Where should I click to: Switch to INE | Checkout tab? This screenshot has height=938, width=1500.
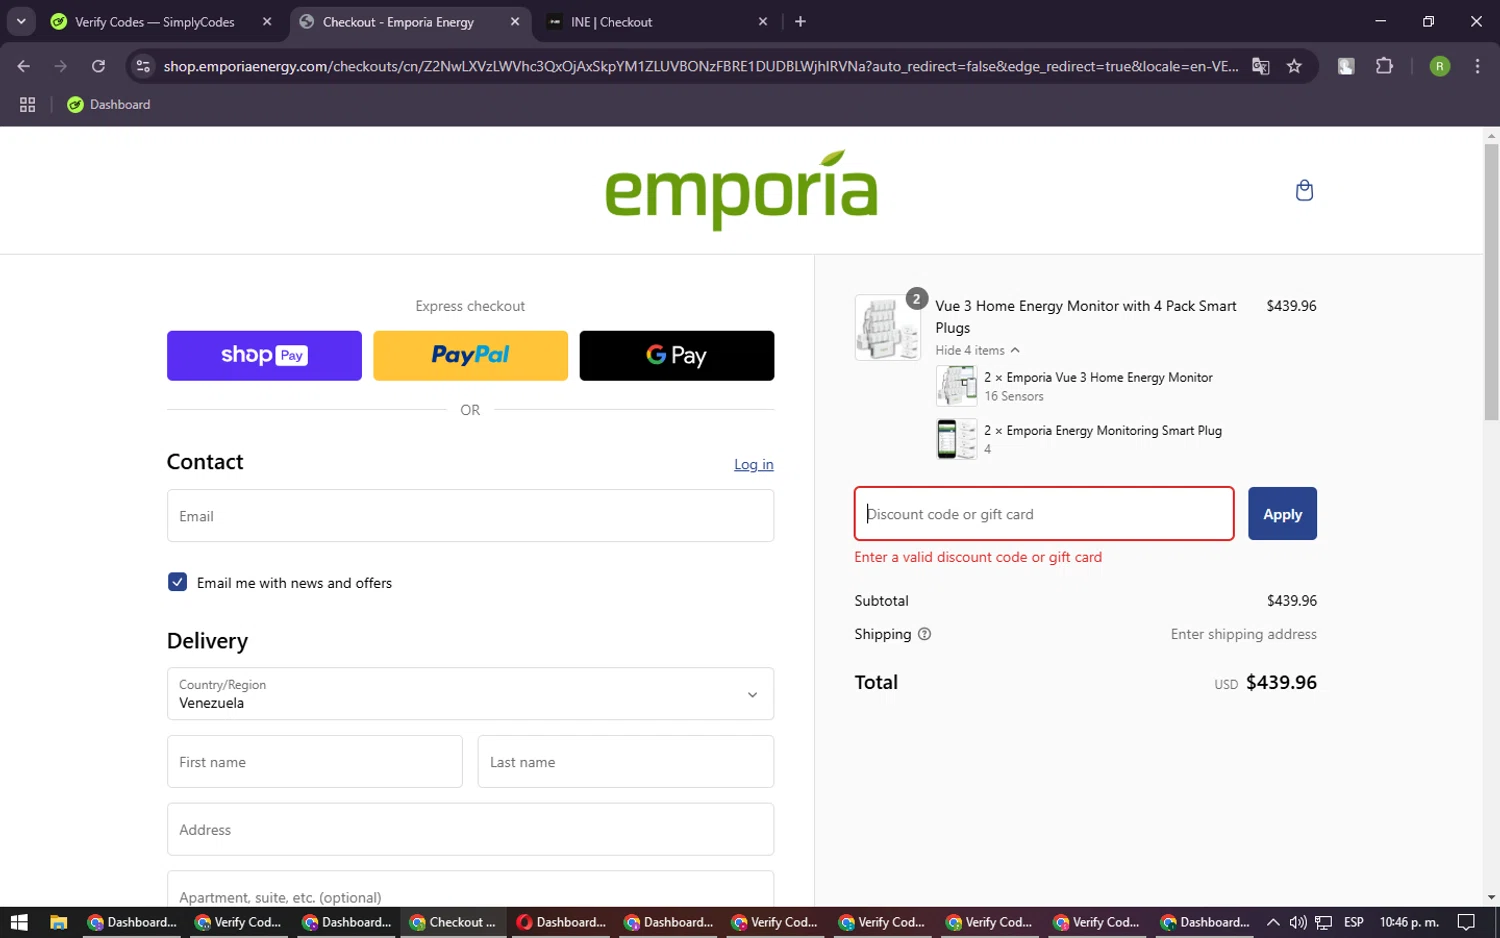pyautogui.click(x=611, y=21)
